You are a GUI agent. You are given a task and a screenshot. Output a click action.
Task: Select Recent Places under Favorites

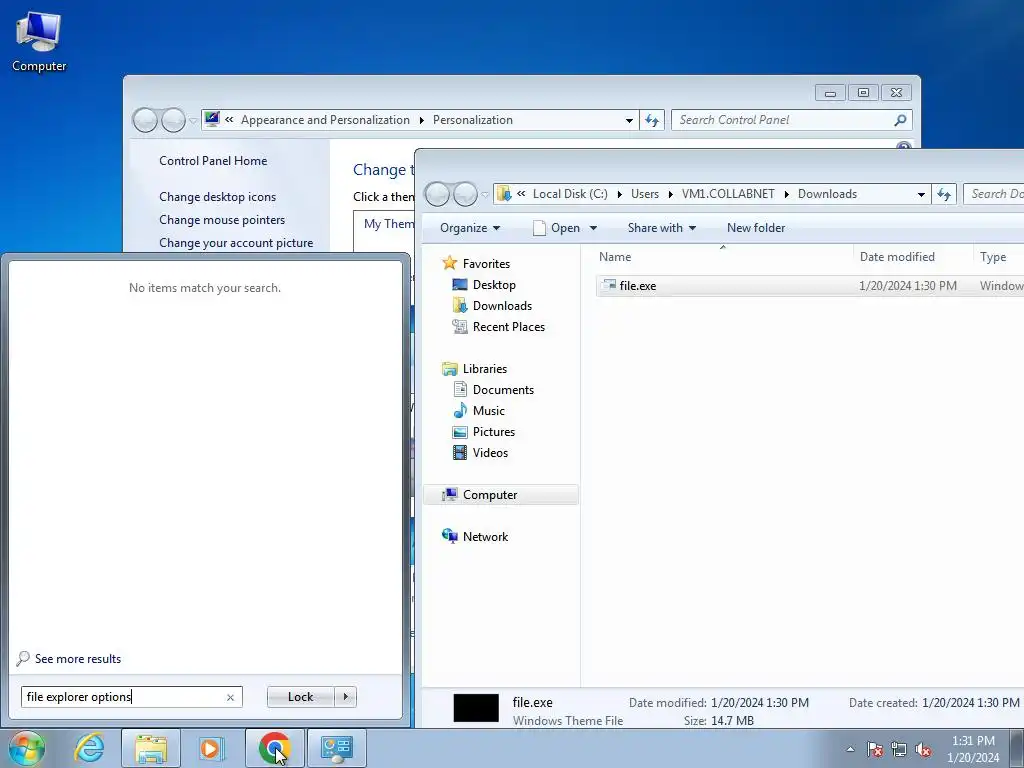[x=509, y=327]
